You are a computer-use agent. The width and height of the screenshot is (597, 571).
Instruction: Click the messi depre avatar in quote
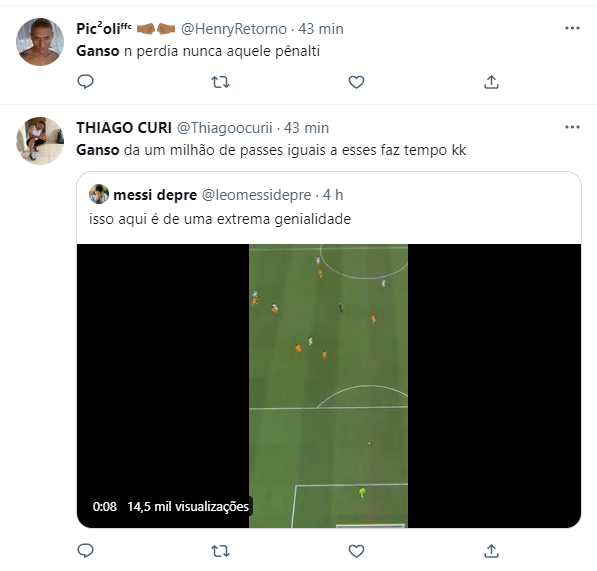99,194
